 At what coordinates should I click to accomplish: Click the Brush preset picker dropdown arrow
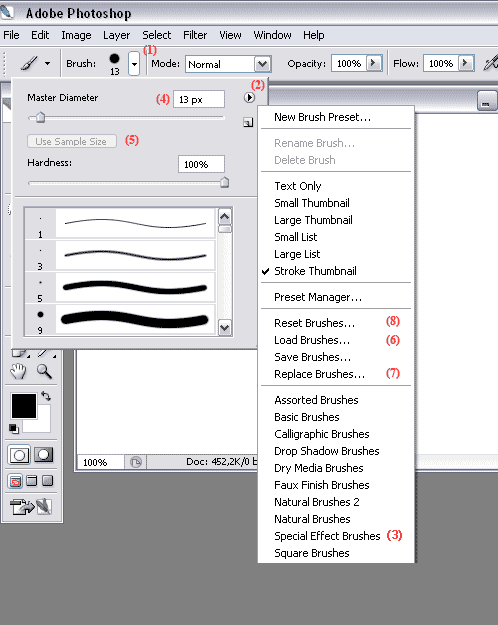[x=134, y=64]
